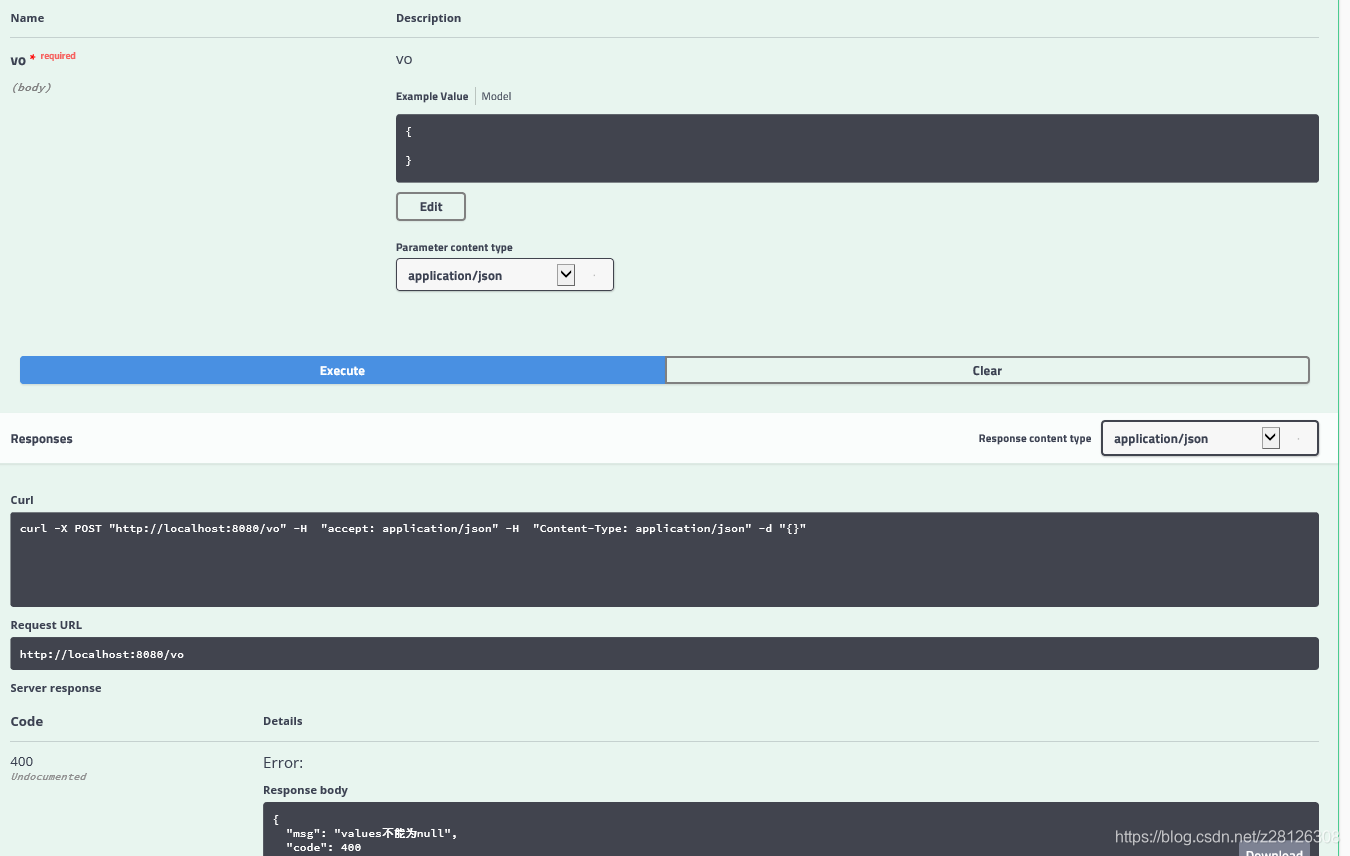Image resolution: width=1350 pixels, height=856 pixels.
Task: Click the arrow of the Response content type select
Action: (x=1271, y=438)
